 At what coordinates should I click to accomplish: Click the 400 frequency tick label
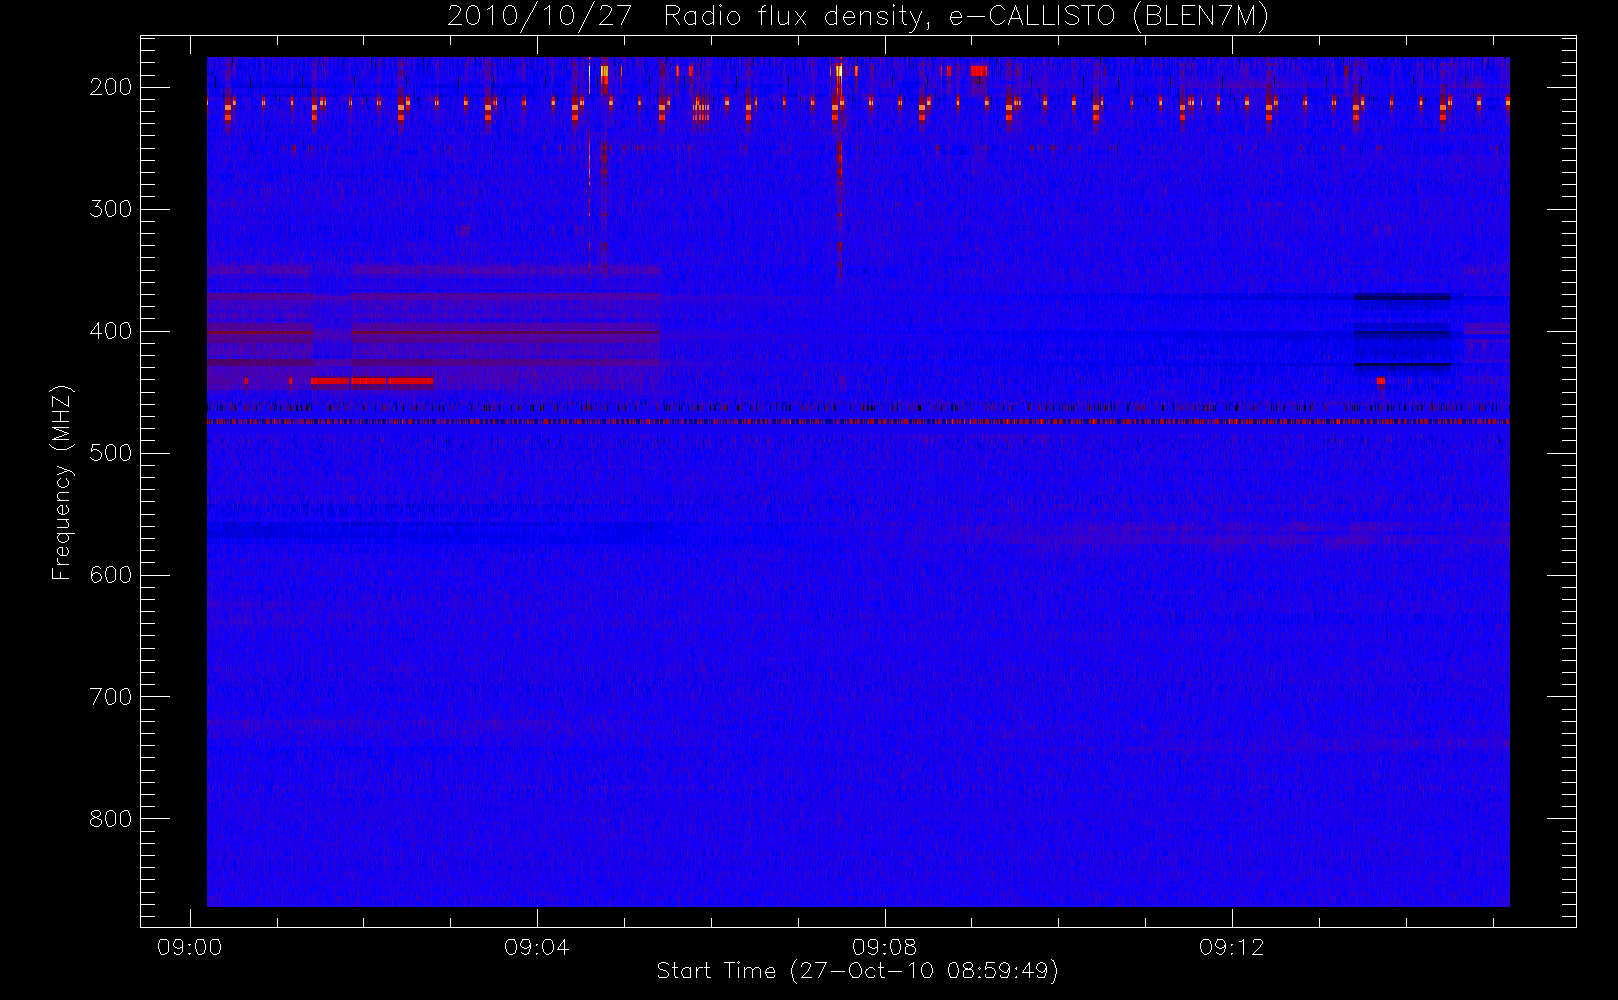click(x=111, y=331)
